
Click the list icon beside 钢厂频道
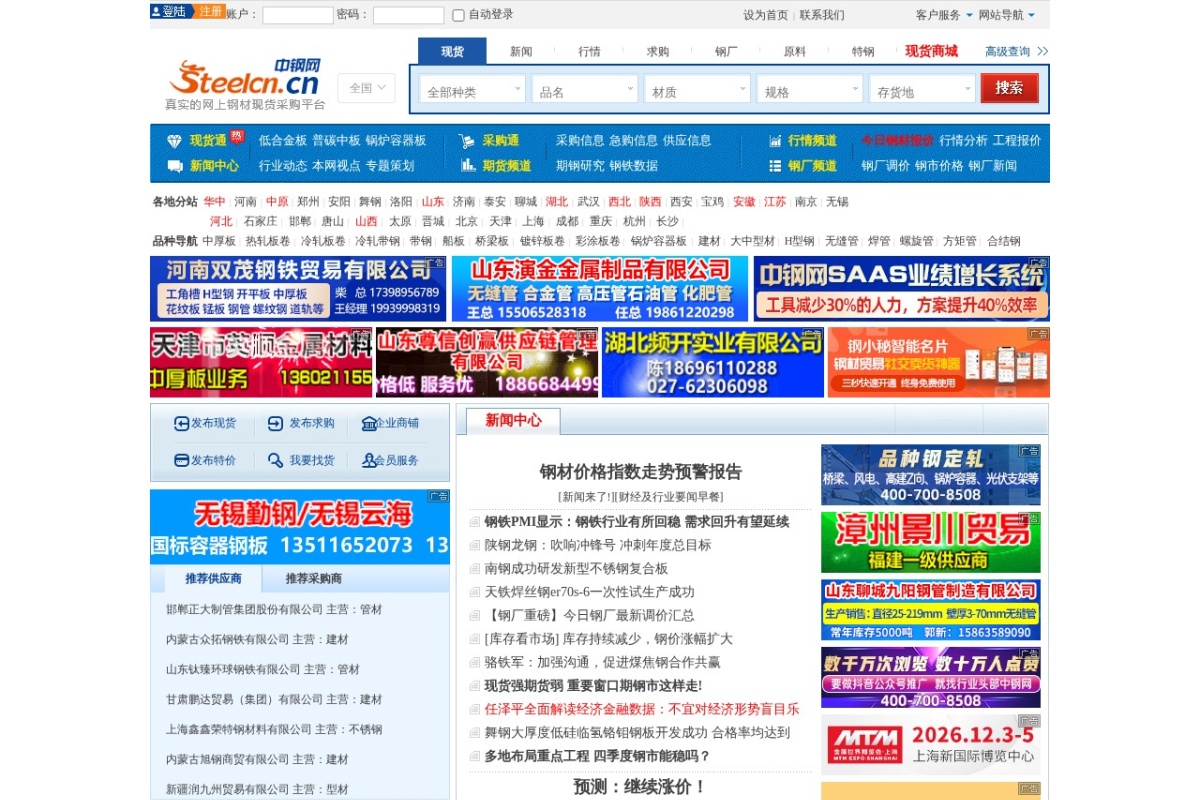pos(775,166)
